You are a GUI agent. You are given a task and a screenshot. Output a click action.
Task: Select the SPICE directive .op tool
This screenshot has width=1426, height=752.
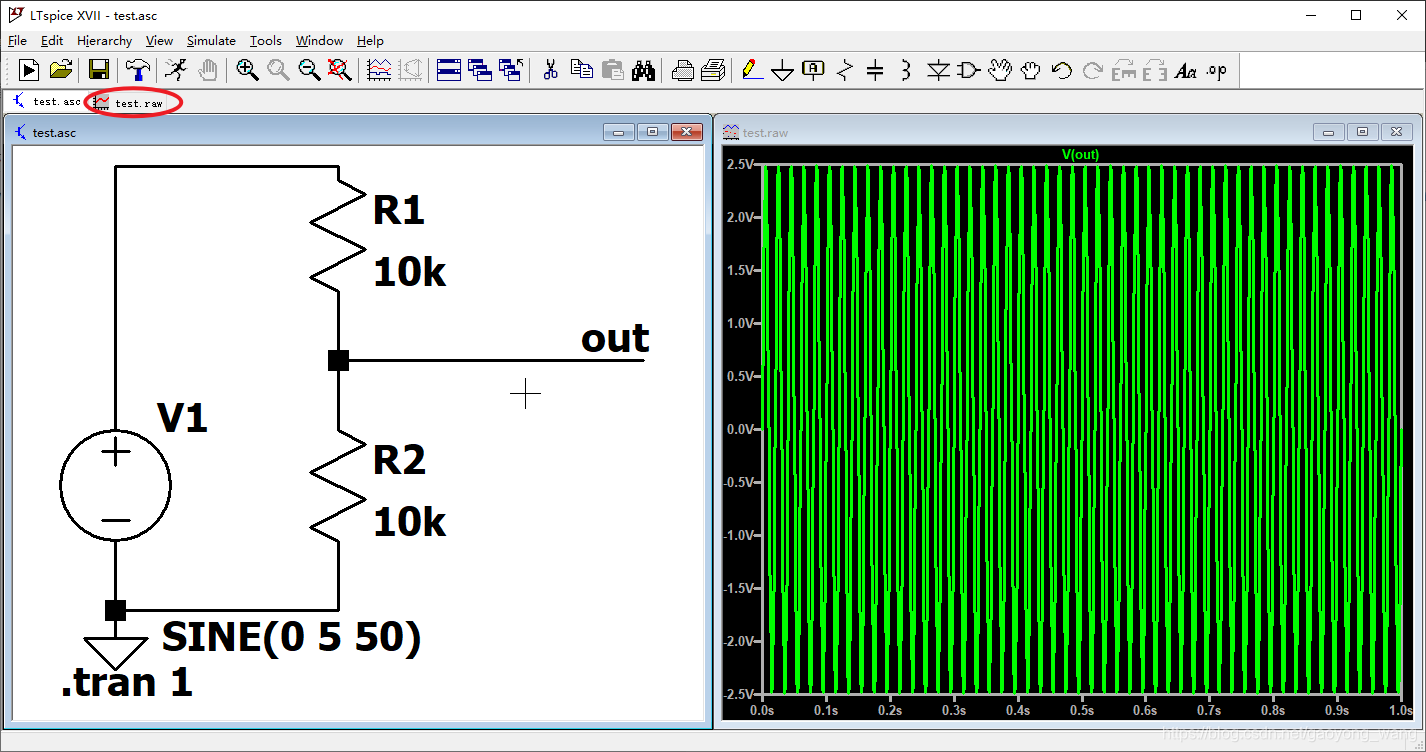(1217, 70)
